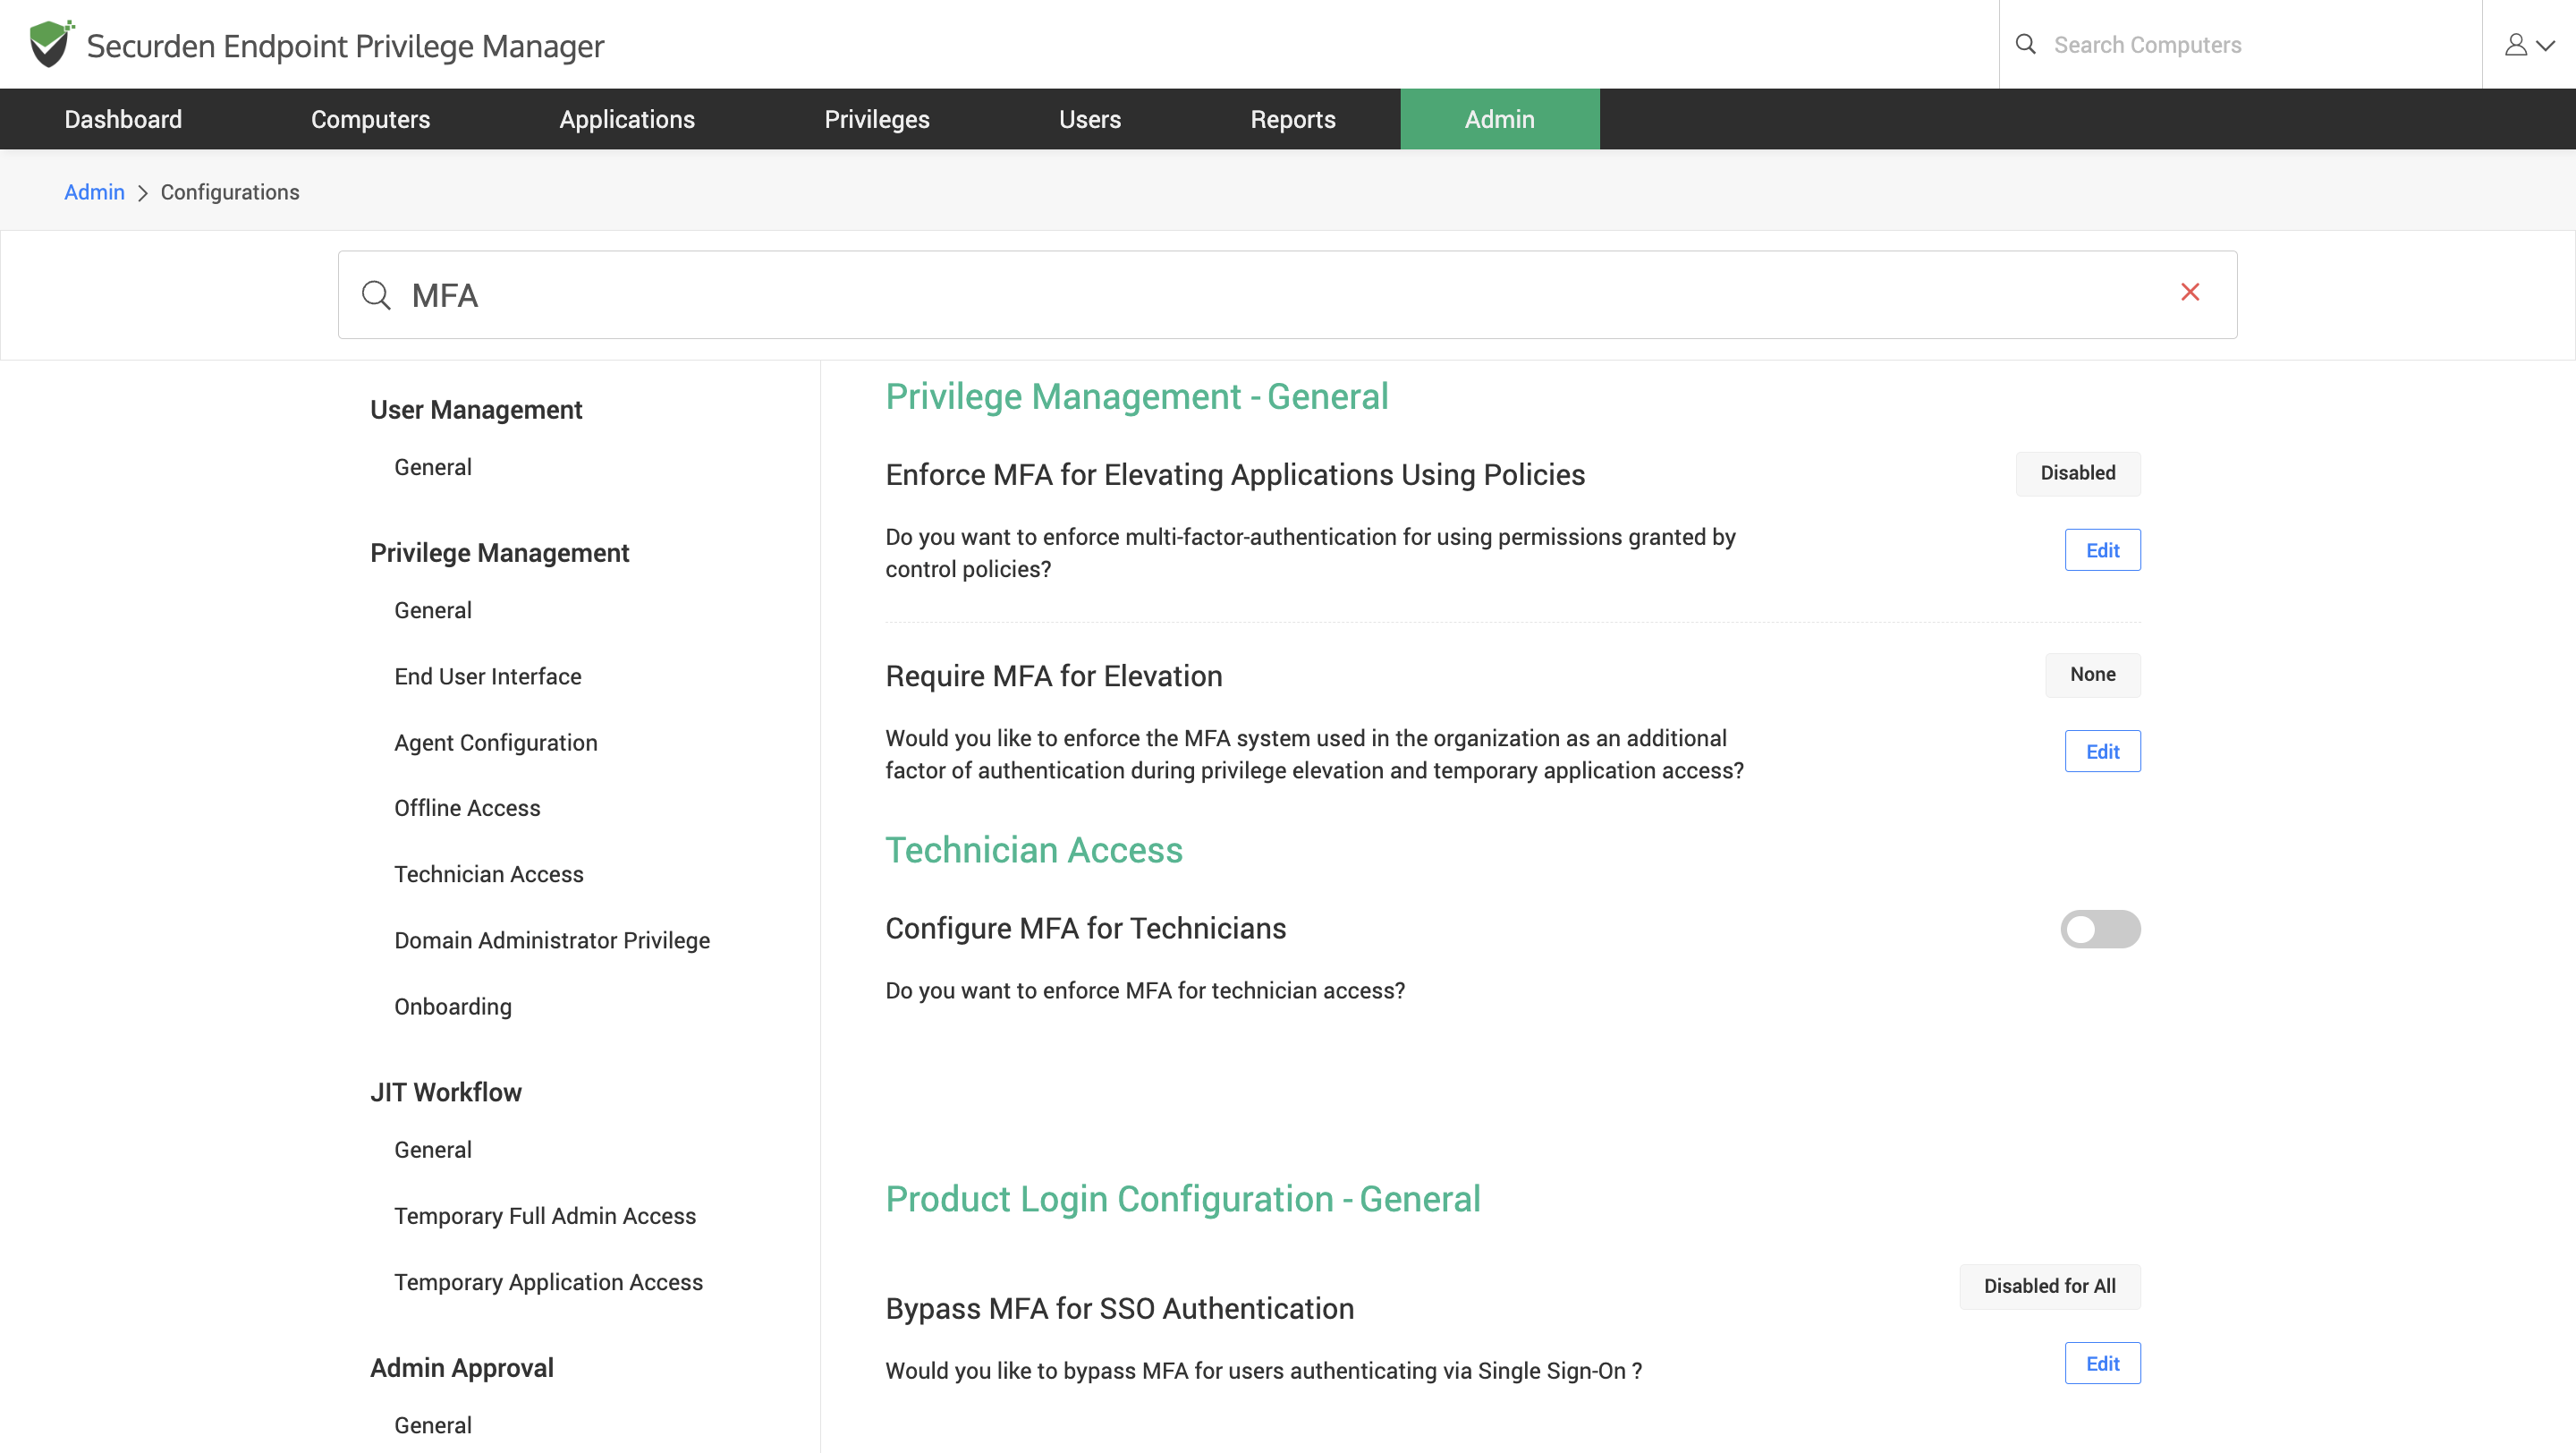Open General under JIT Workflow

433,1149
